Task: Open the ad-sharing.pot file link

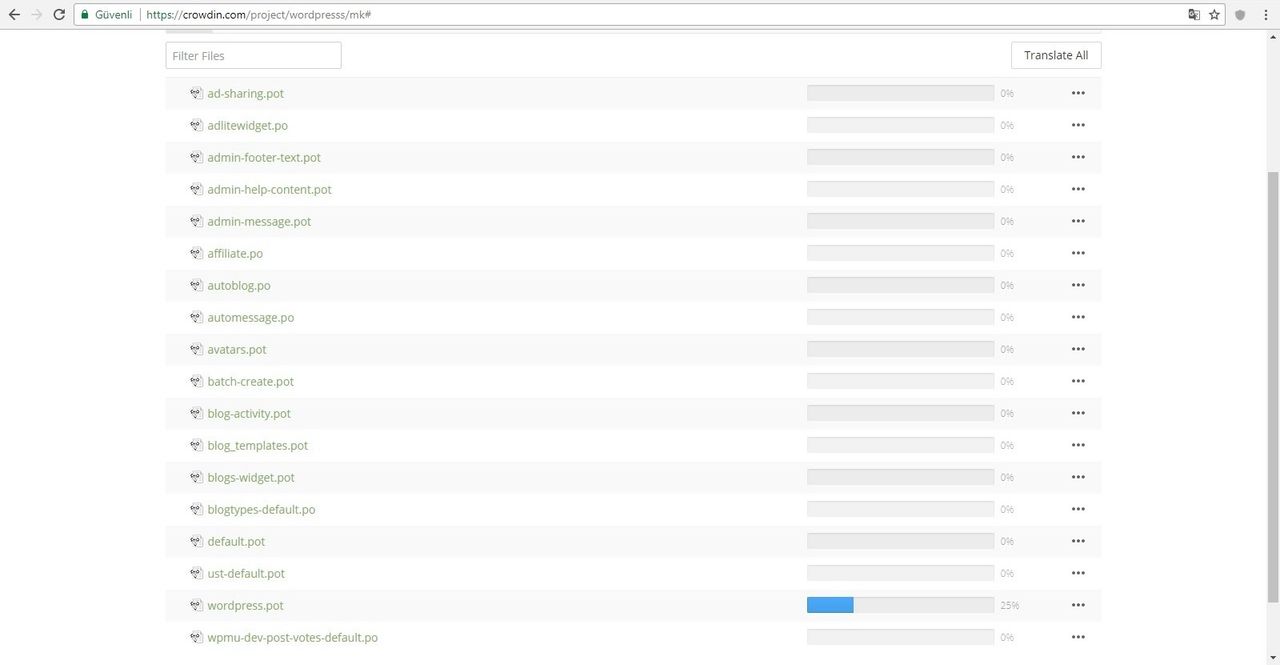Action: click(x=246, y=93)
